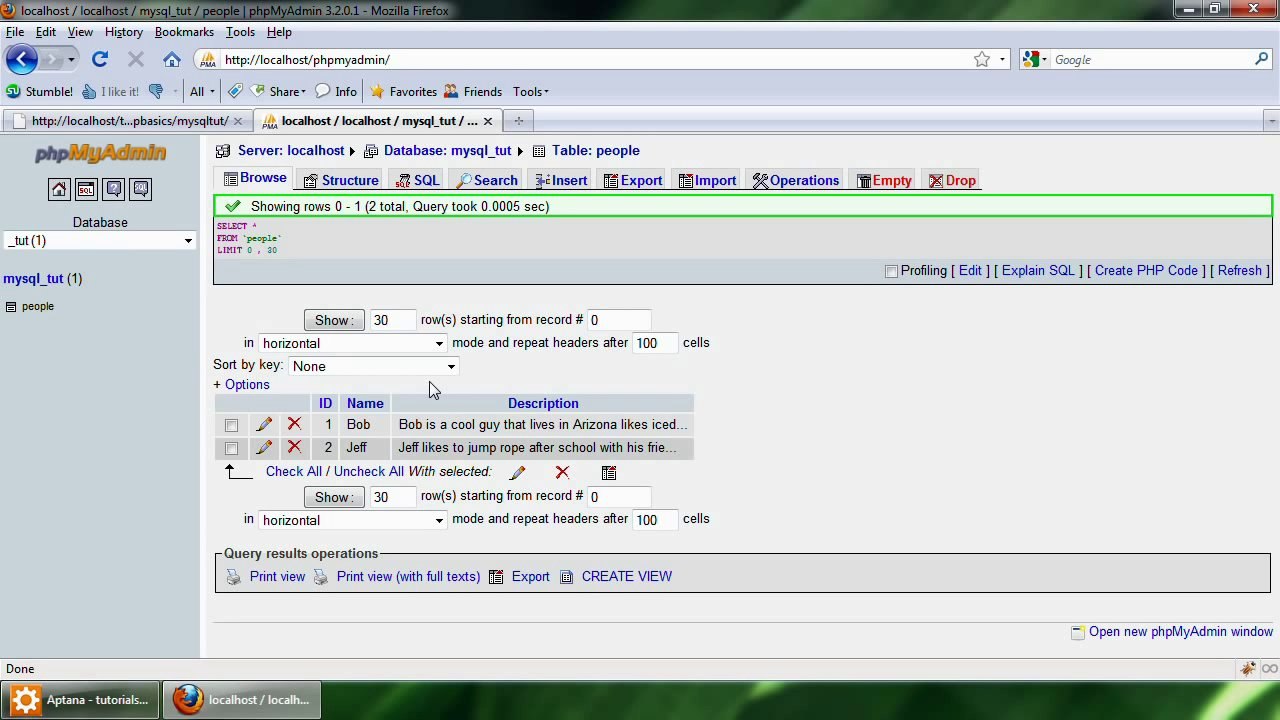Image resolution: width=1280 pixels, height=720 pixels.
Task: Click Print view (with full texts) link
Action: click(408, 577)
